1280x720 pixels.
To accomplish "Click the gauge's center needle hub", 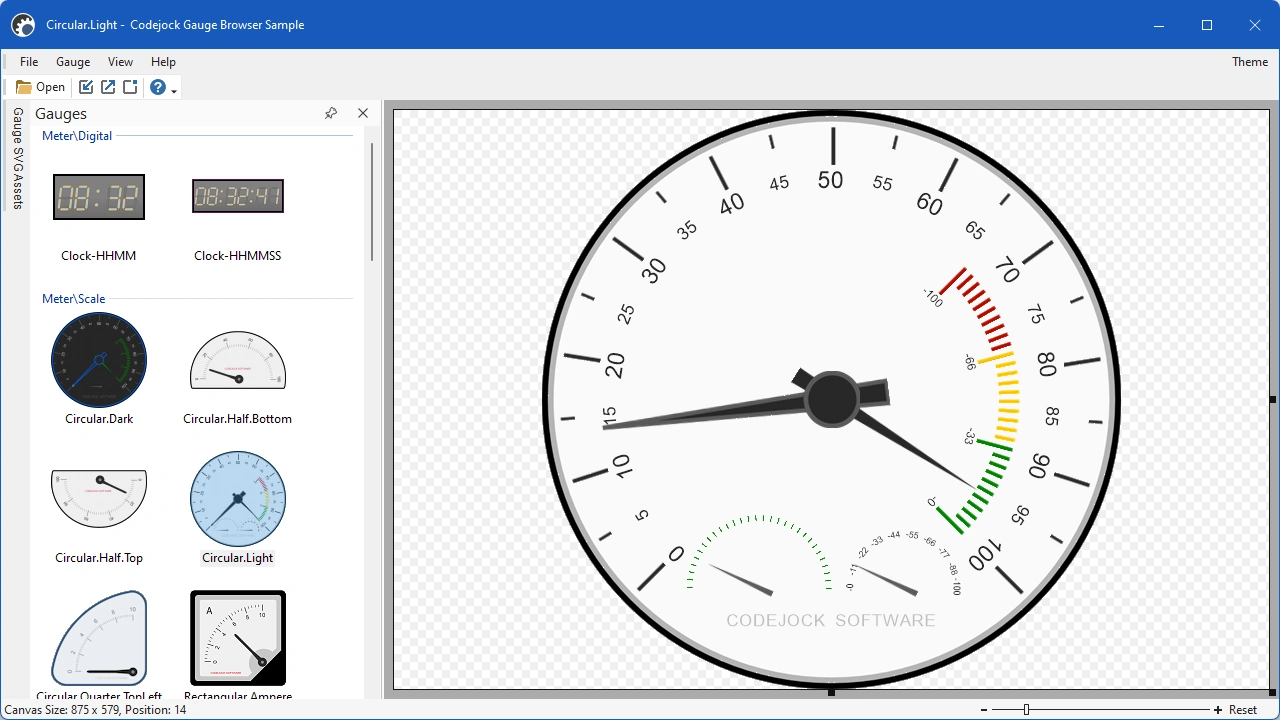I will [832, 399].
